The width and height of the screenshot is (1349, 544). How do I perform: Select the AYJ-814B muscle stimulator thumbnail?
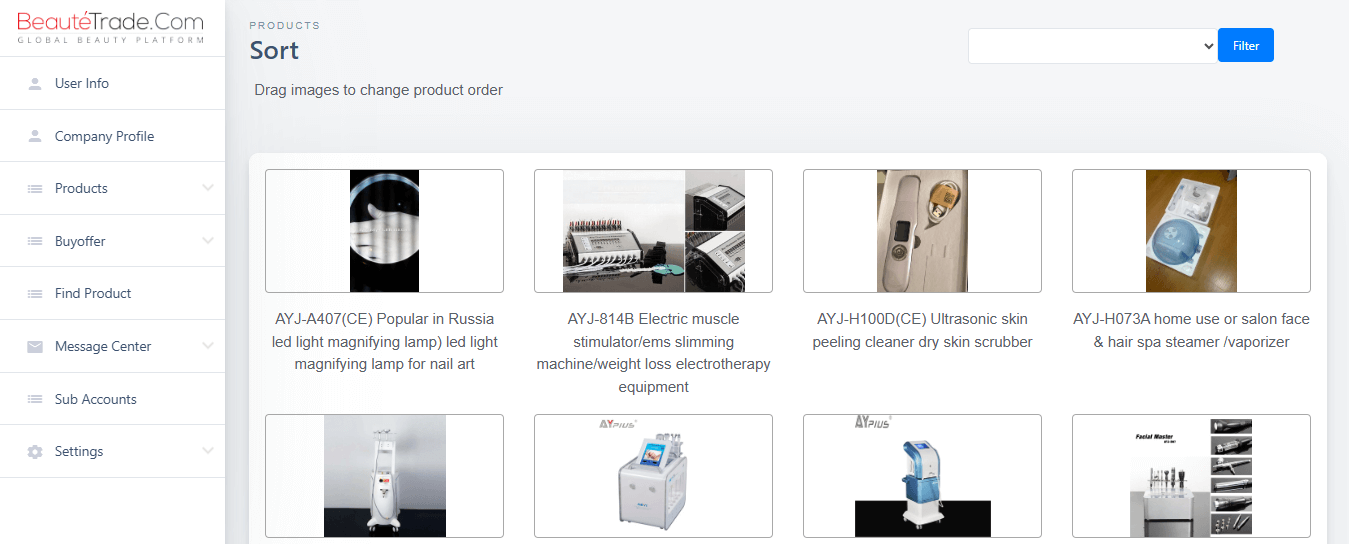[x=653, y=231]
